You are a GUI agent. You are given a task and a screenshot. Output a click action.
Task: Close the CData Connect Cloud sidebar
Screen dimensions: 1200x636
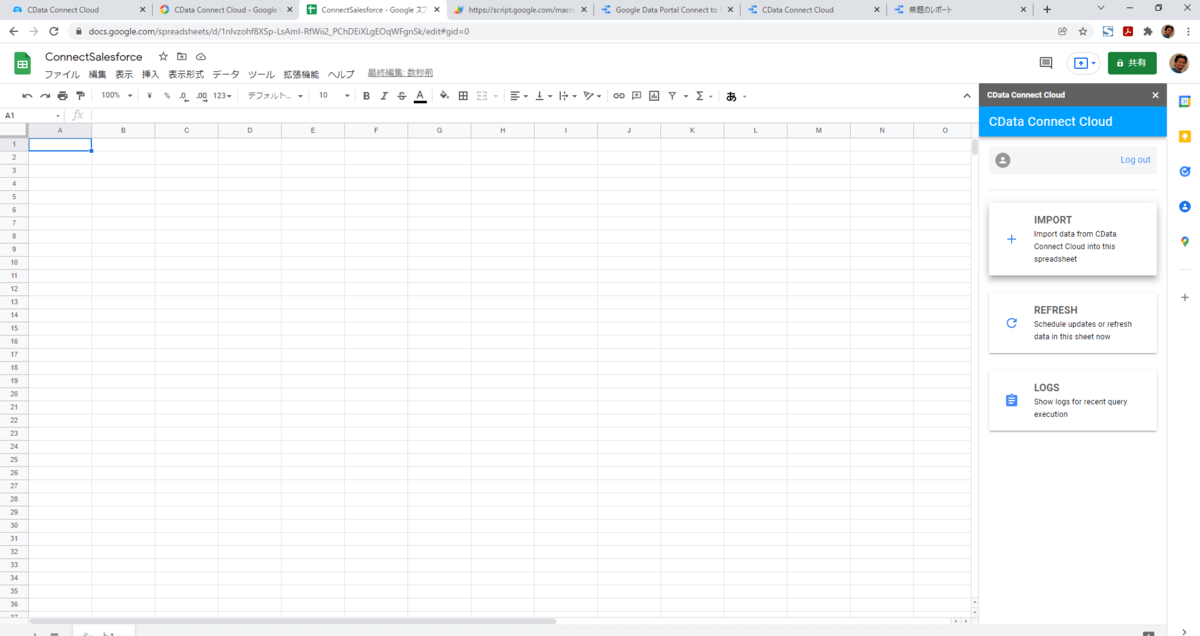tap(1155, 95)
